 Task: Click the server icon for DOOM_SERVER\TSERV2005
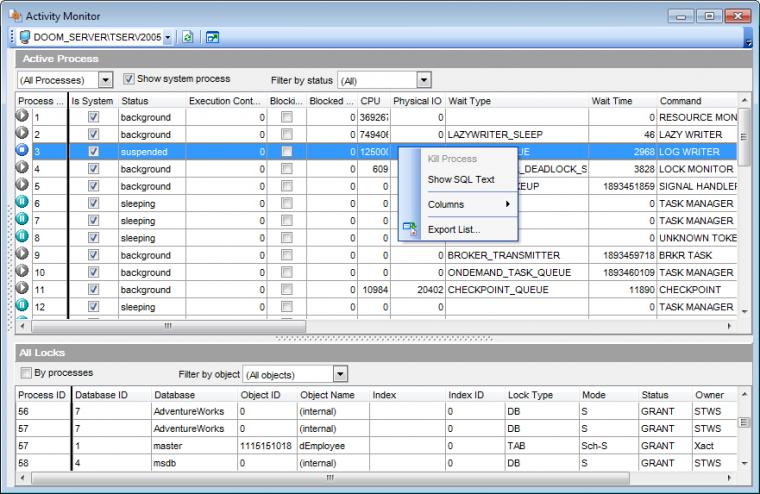click(24, 37)
